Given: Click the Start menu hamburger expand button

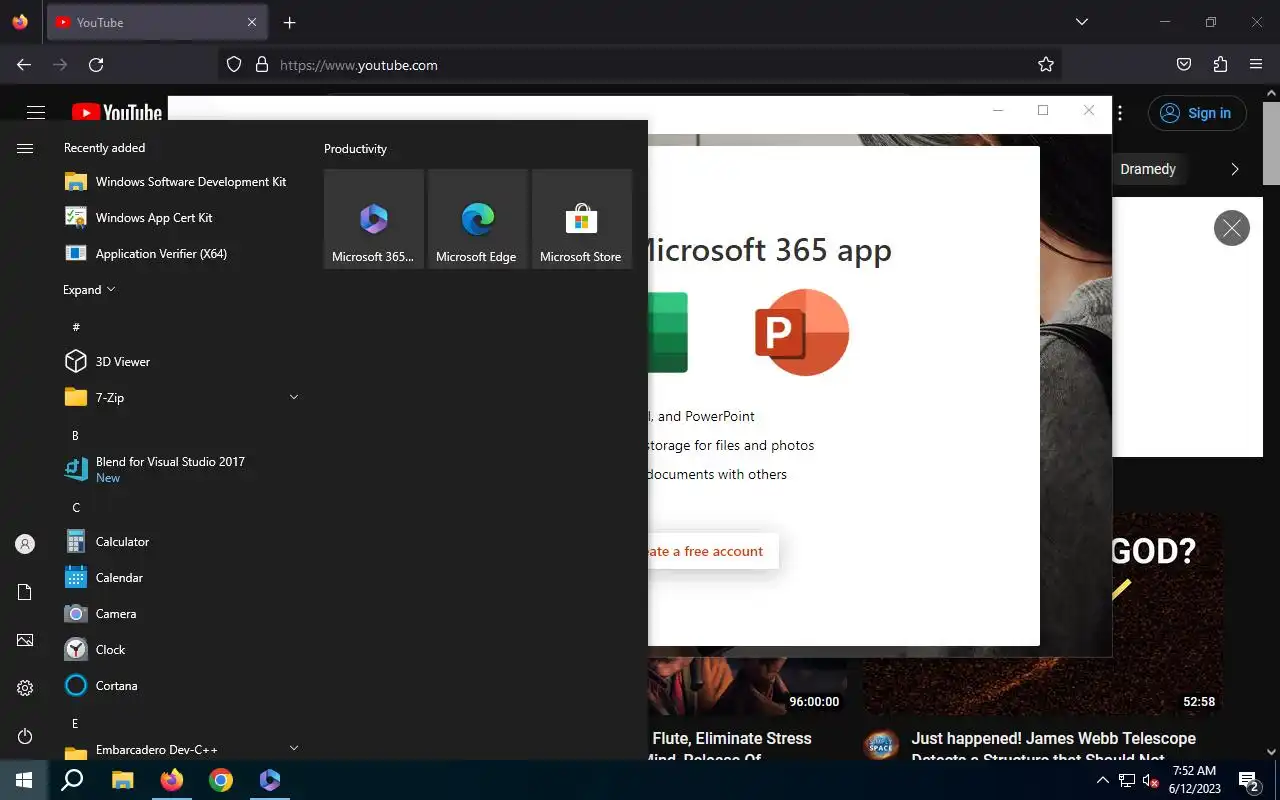Looking at the screenshot, I should tap(25, 148).
